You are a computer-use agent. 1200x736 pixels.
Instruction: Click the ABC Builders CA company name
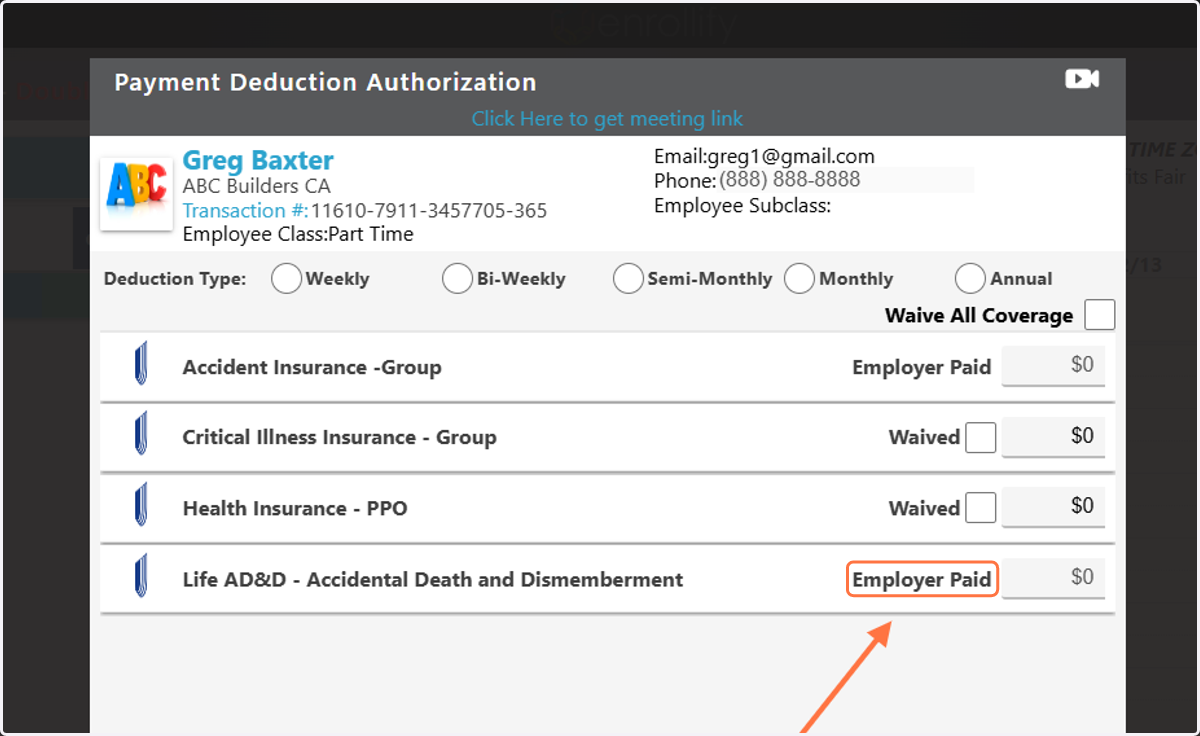coord(257,186)
